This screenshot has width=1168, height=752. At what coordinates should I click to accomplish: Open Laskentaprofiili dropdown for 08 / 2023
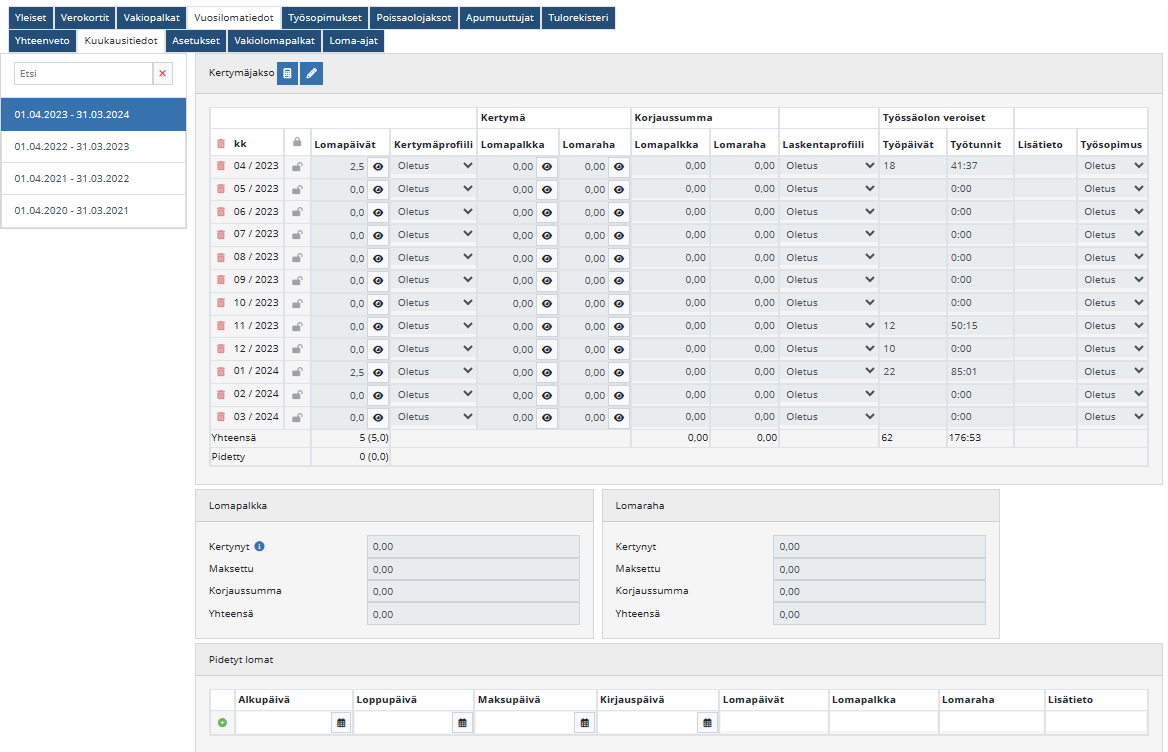point(829,257)
